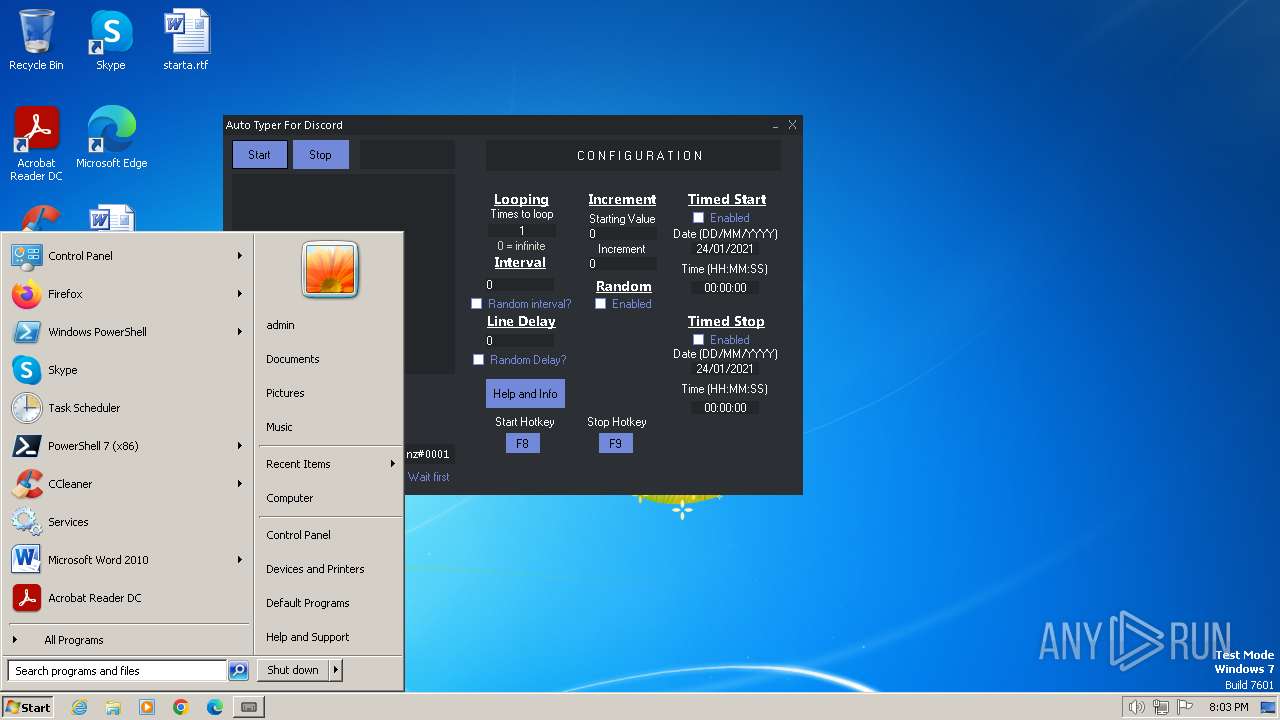Open File Explorer from taskbar
The width and height of the screenshot is (1280, 720).
coord(113,707)
